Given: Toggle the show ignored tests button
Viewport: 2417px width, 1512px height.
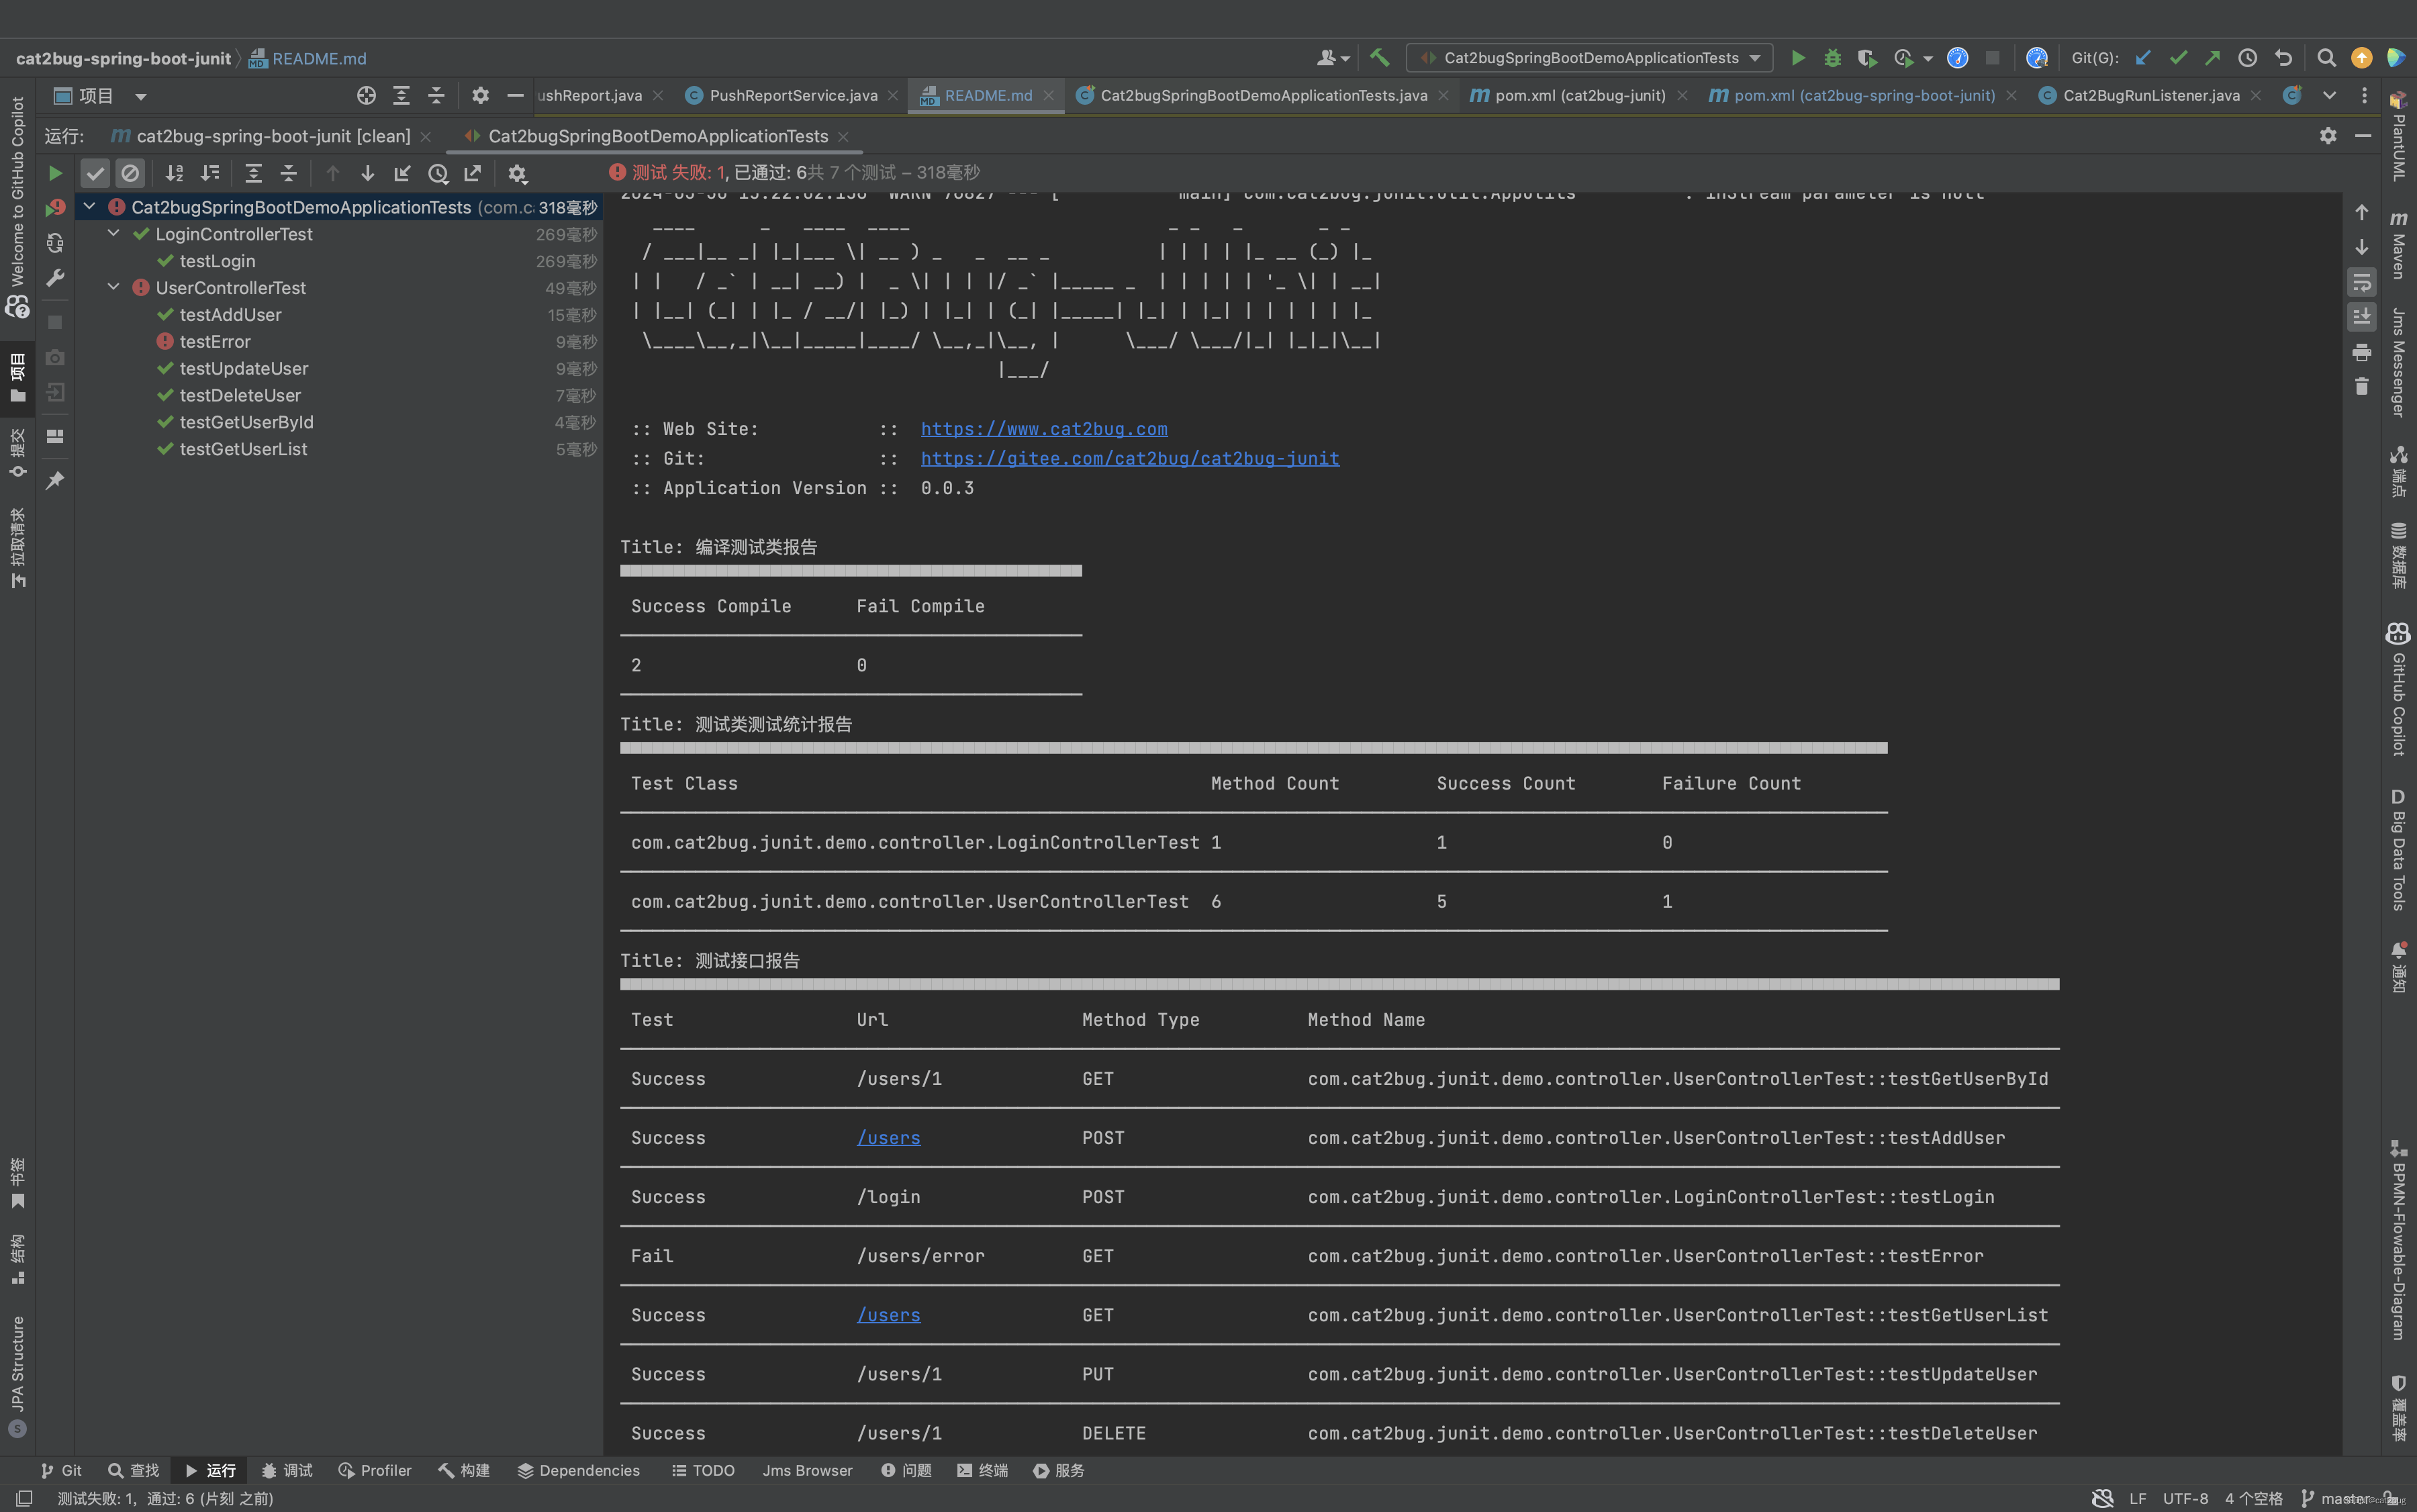Looking at the screenshot, I should [130, 174].
